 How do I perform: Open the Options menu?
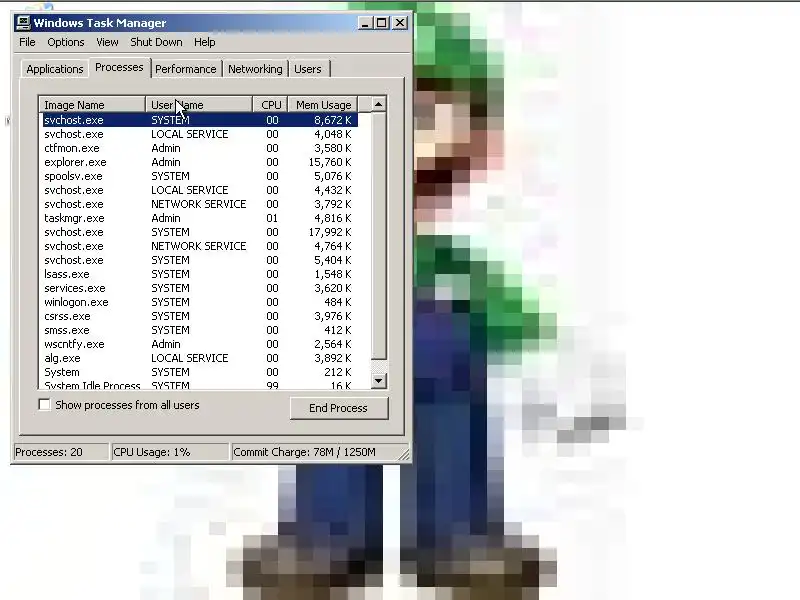click(66, 42)
